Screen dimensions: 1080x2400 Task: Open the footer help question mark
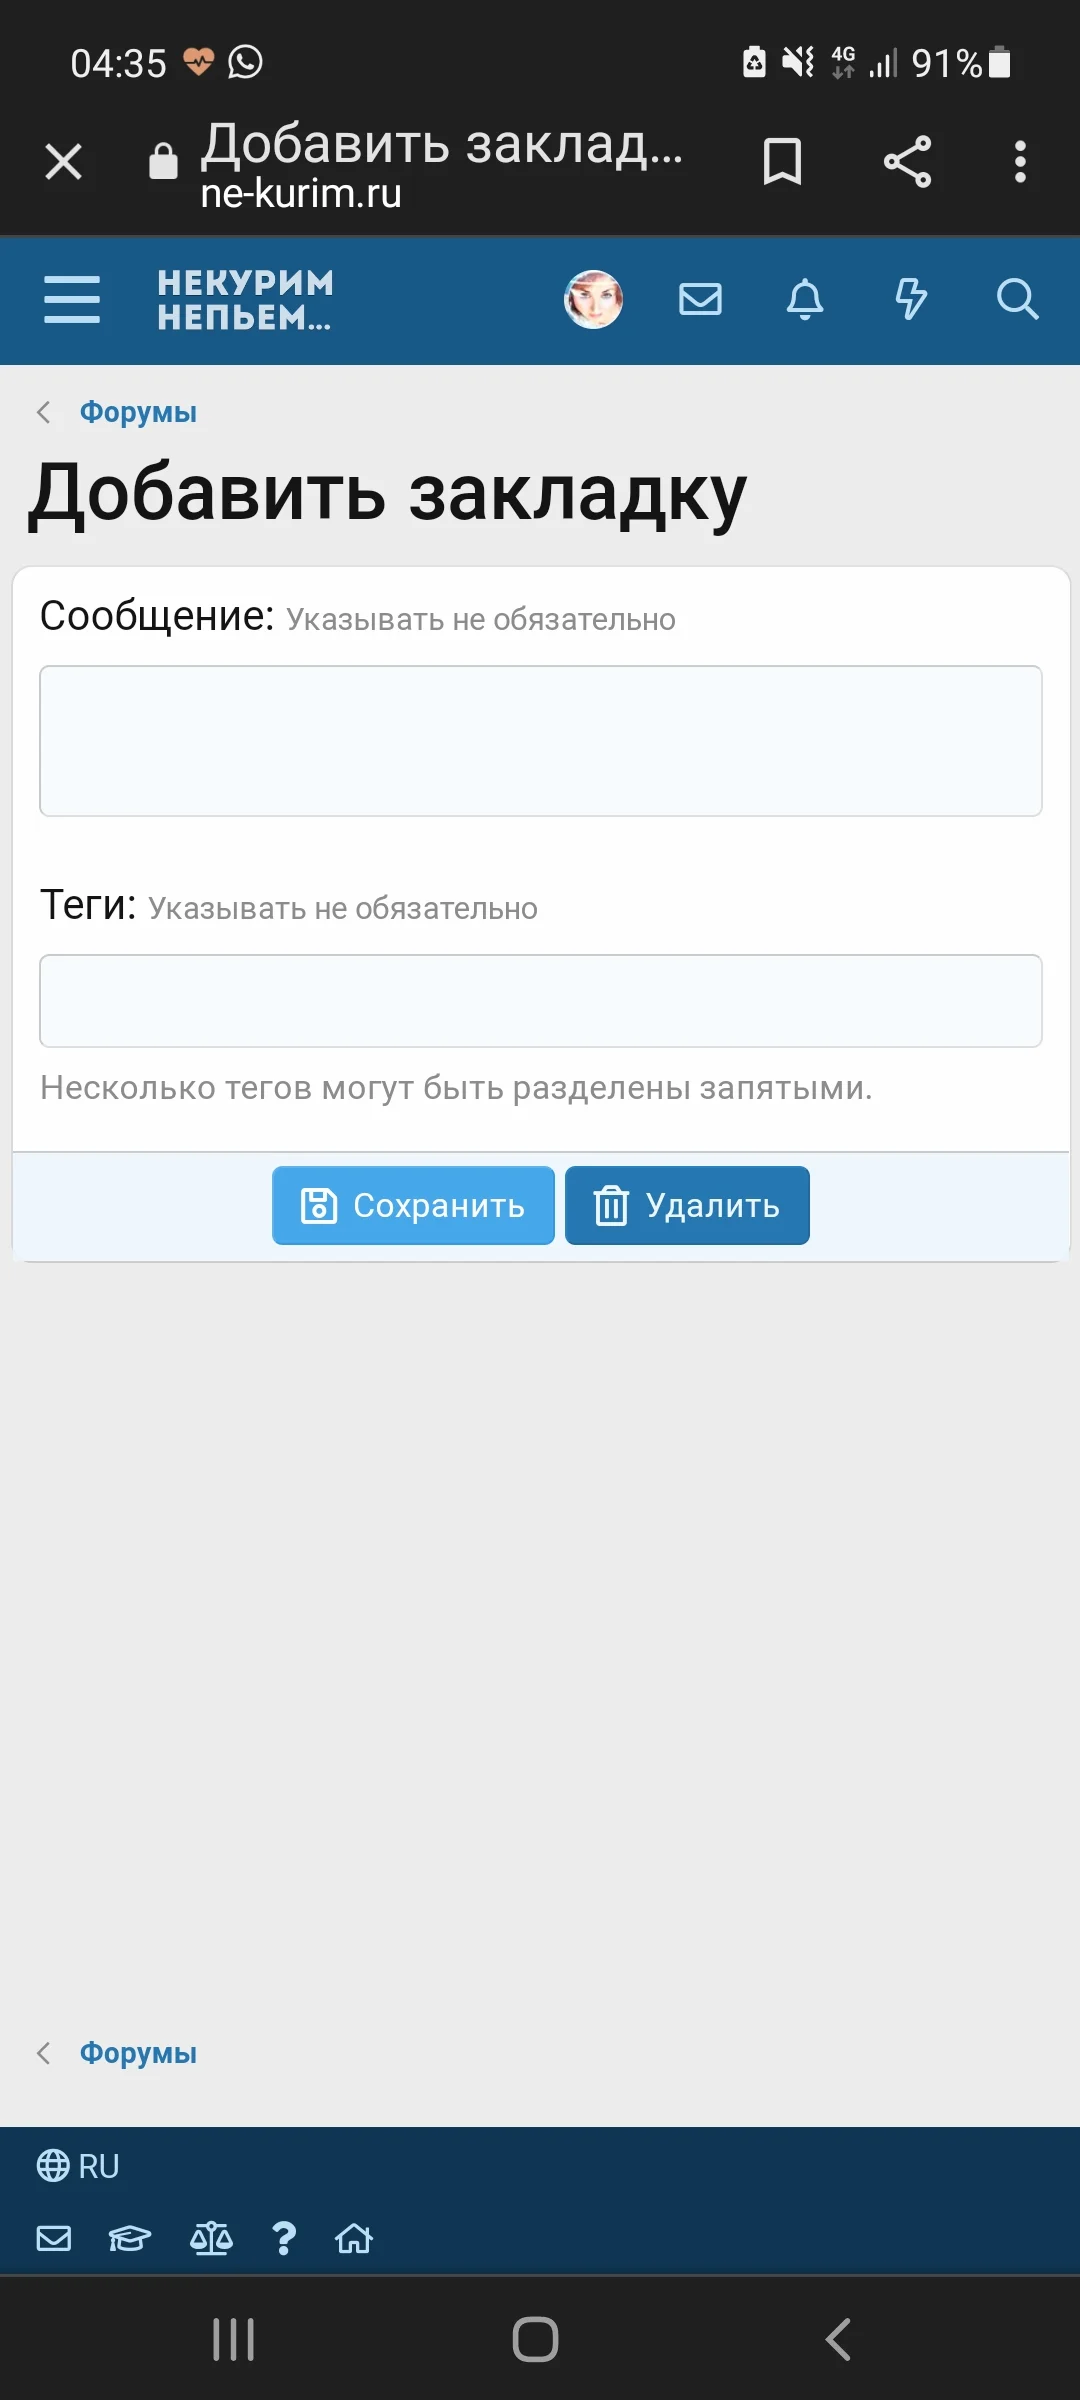coord(284,2238)
